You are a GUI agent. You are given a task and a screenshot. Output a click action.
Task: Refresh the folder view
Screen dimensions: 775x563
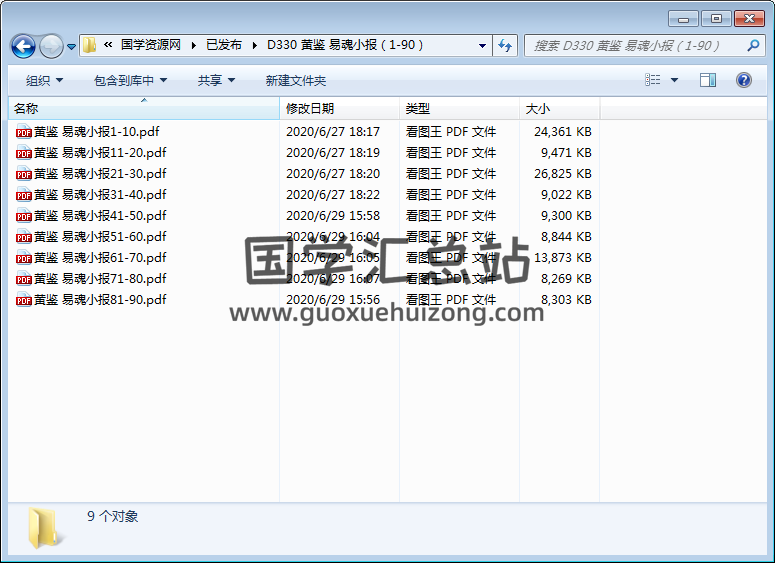(x=505, y=45)
